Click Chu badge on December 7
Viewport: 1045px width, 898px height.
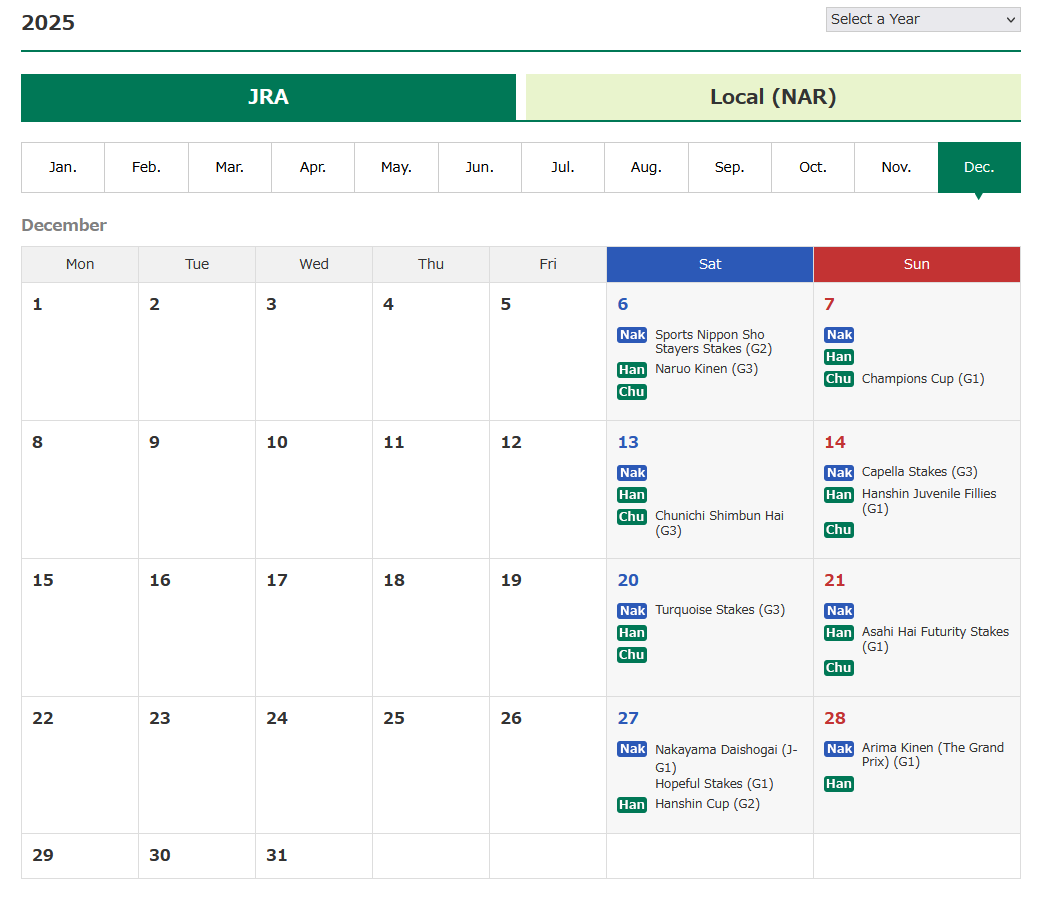click(839, 379)
